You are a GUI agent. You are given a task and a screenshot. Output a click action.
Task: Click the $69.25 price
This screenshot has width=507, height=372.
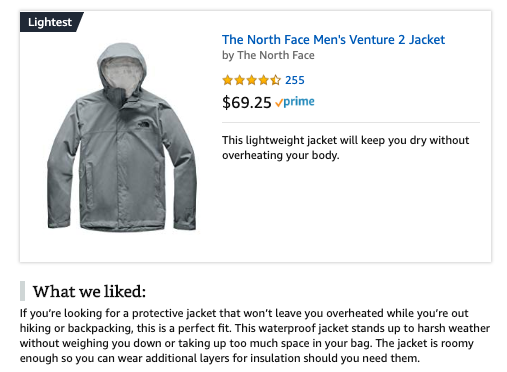(x=247, y=102)
